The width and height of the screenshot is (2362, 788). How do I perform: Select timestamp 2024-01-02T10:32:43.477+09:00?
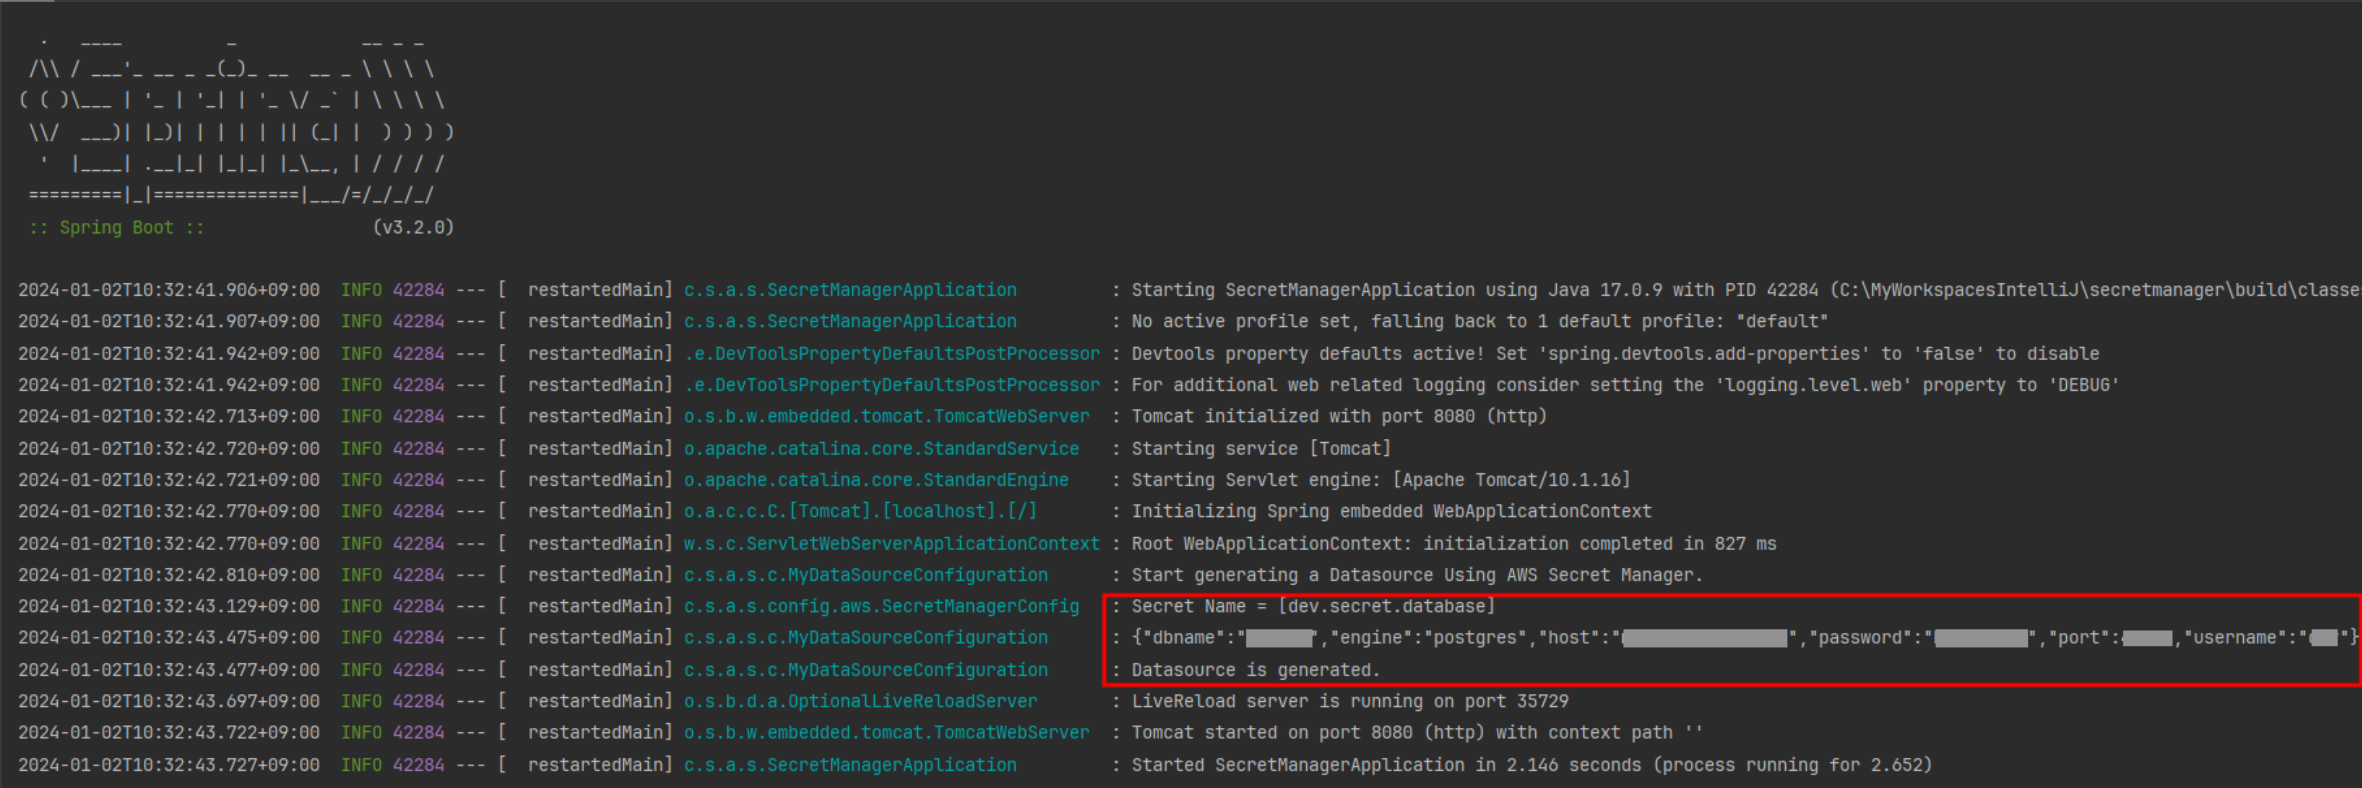point(169,670)
